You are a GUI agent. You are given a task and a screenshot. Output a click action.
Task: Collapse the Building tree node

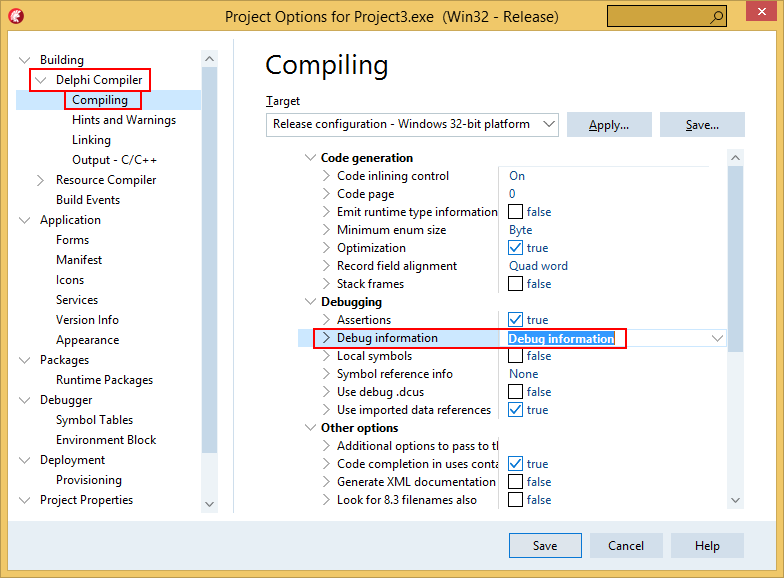24,60
